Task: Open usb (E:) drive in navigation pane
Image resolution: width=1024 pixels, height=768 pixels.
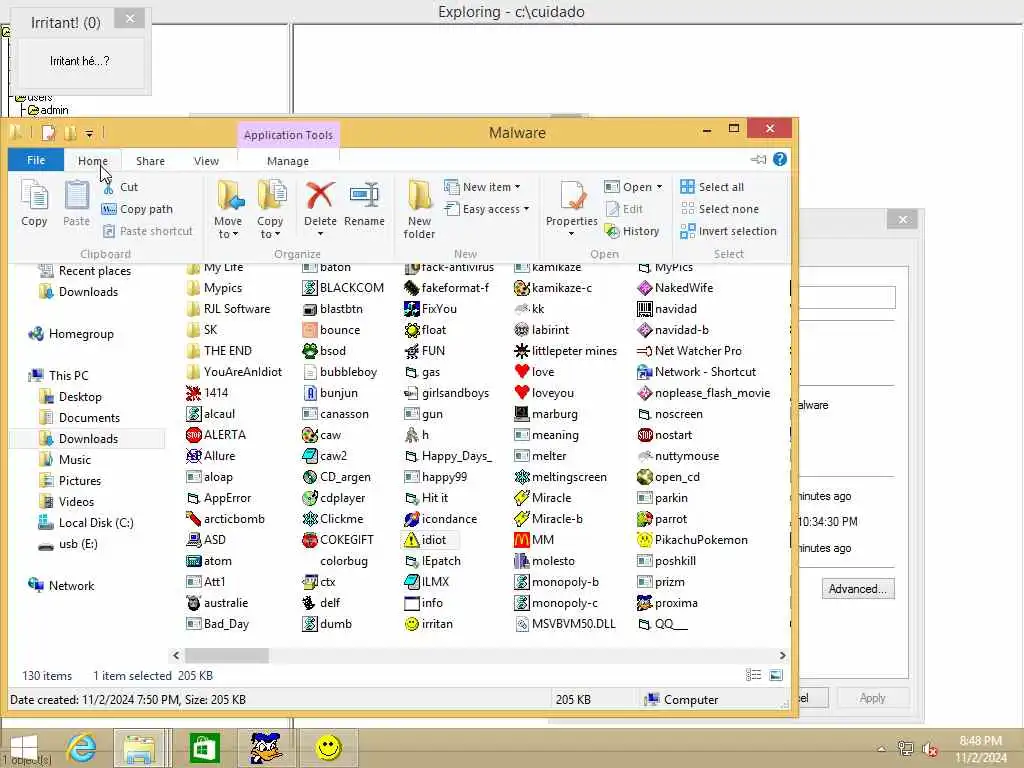Action: [68, 544]
